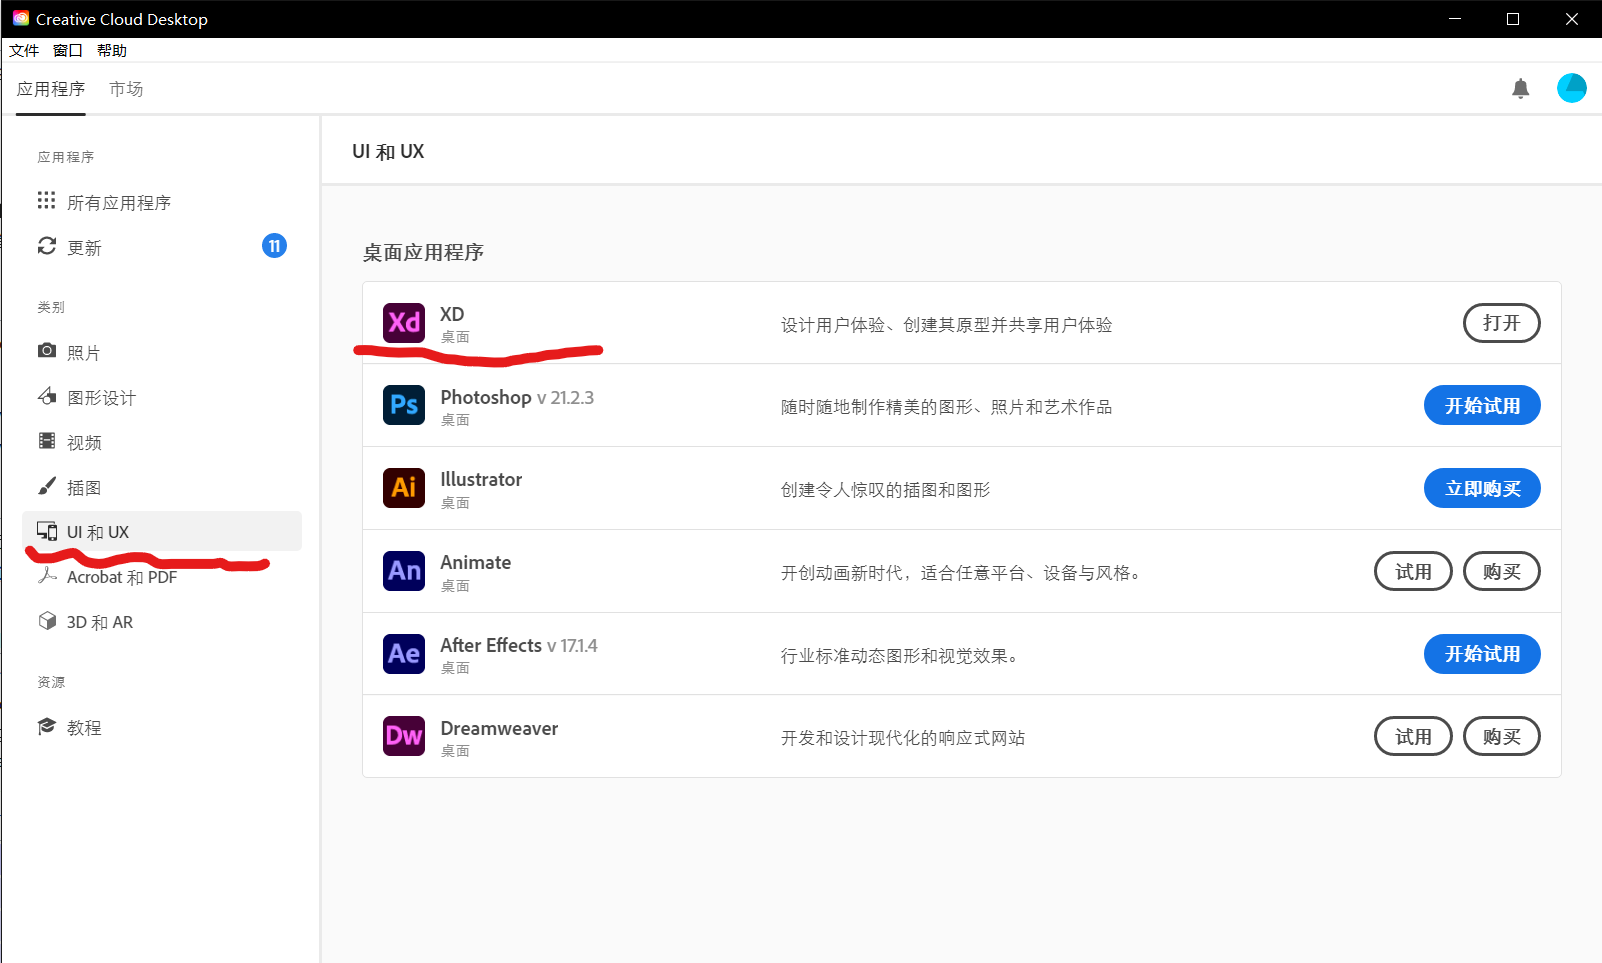Click the Illustrator app name

tap(481, 479)
